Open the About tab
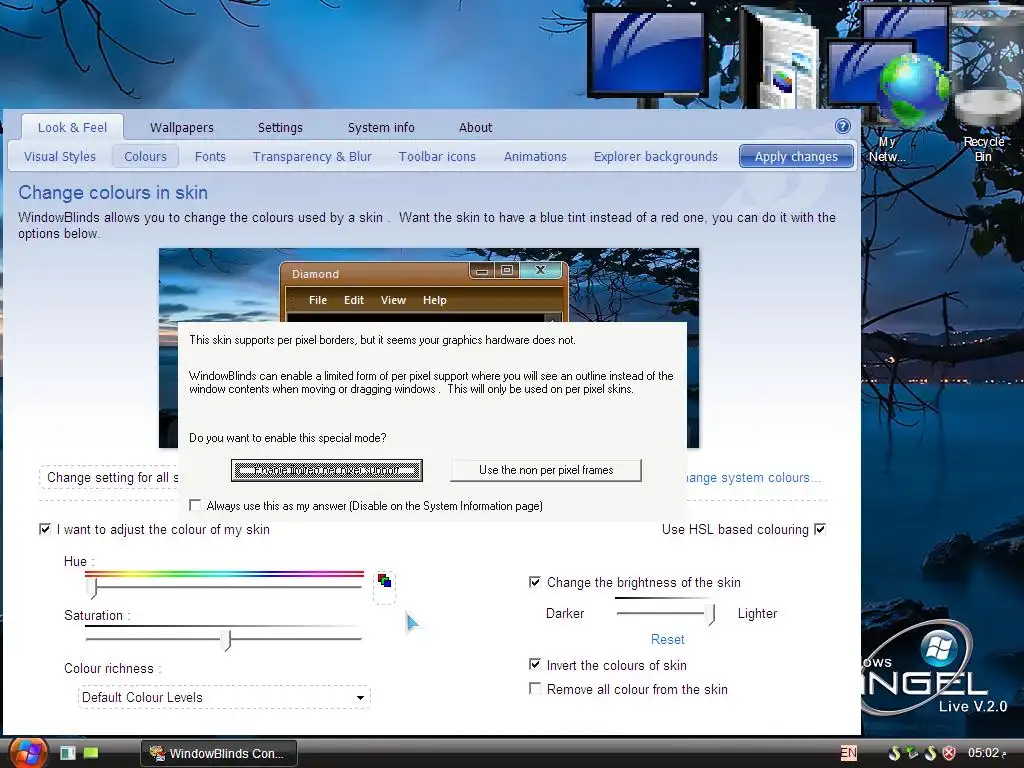 [475, 127]
